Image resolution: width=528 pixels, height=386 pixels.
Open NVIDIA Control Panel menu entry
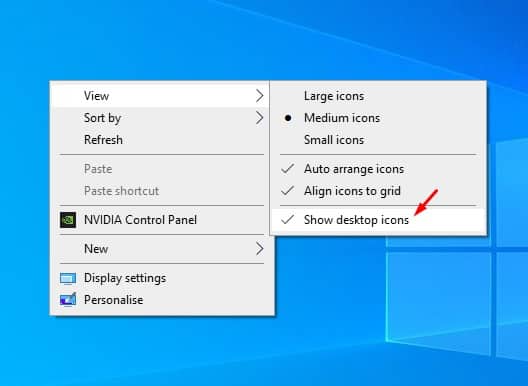point(161,220)
